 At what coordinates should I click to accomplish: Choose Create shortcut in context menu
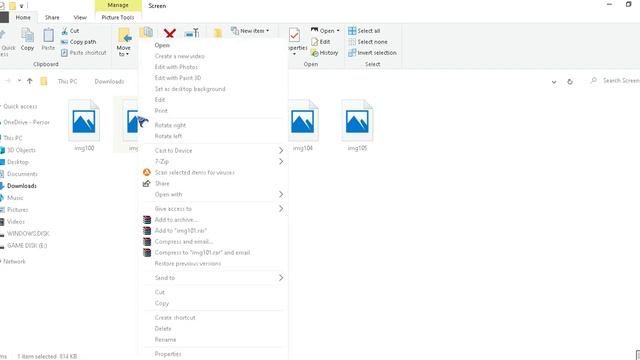[x=175, y=318]
